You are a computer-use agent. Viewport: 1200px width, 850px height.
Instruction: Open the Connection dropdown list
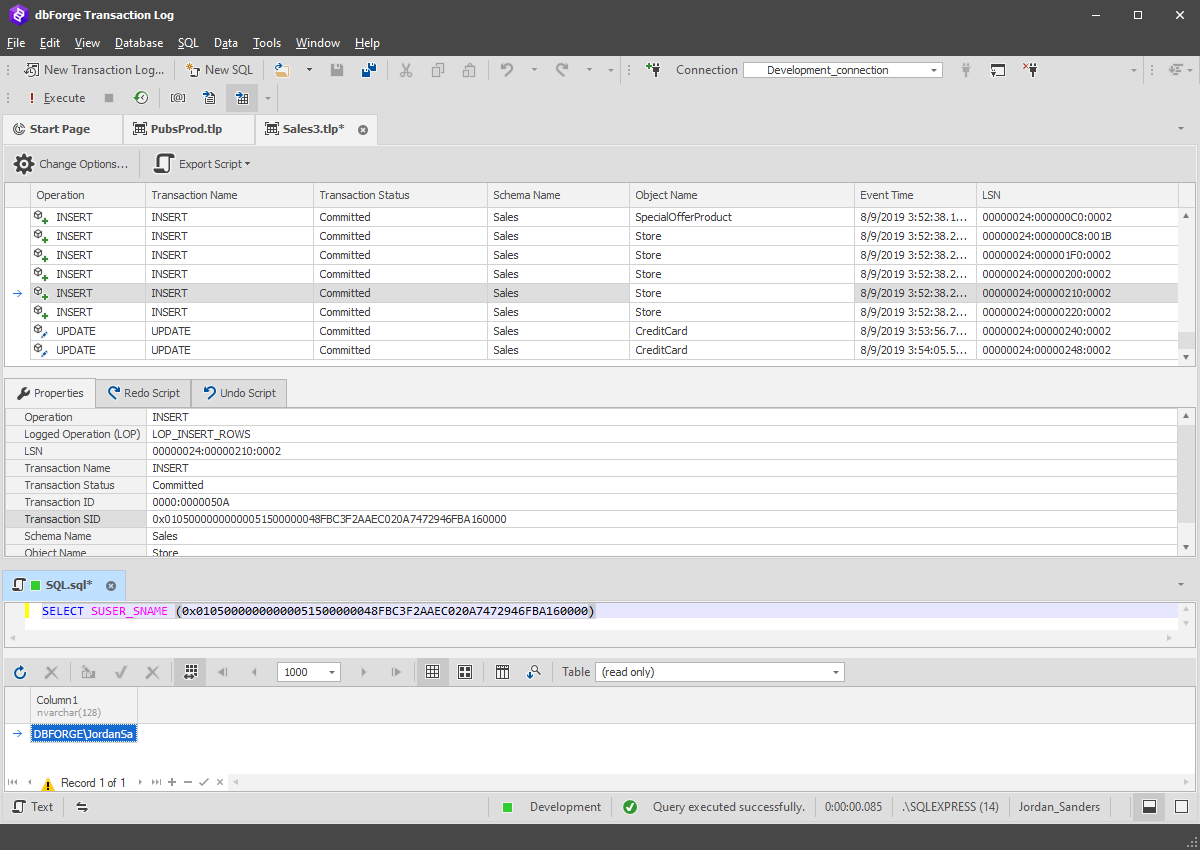pos(935,70)
